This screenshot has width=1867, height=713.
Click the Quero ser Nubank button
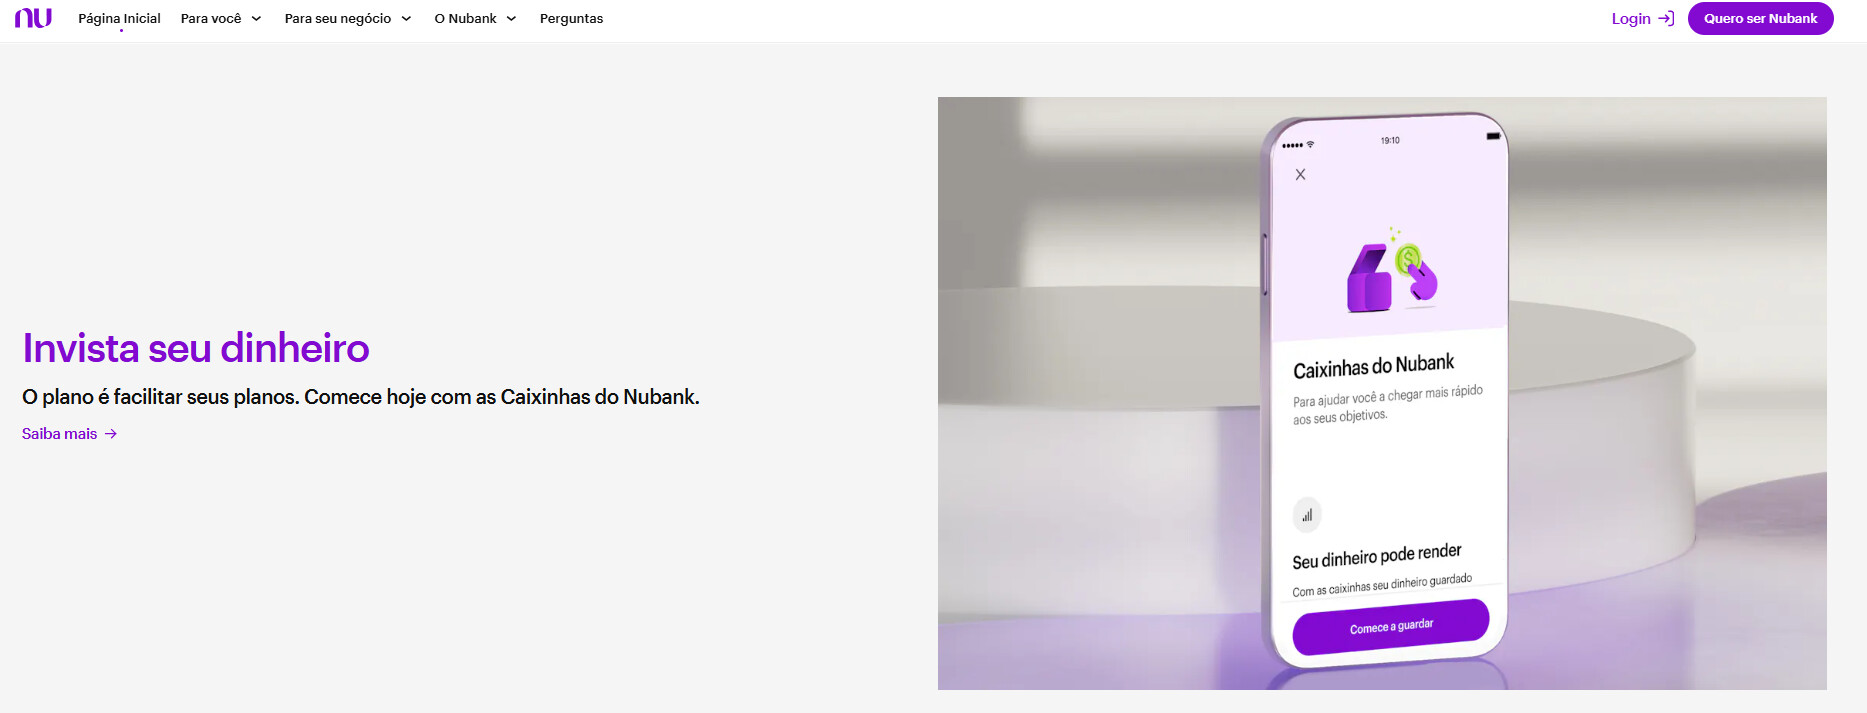[x=1760, y=18]
